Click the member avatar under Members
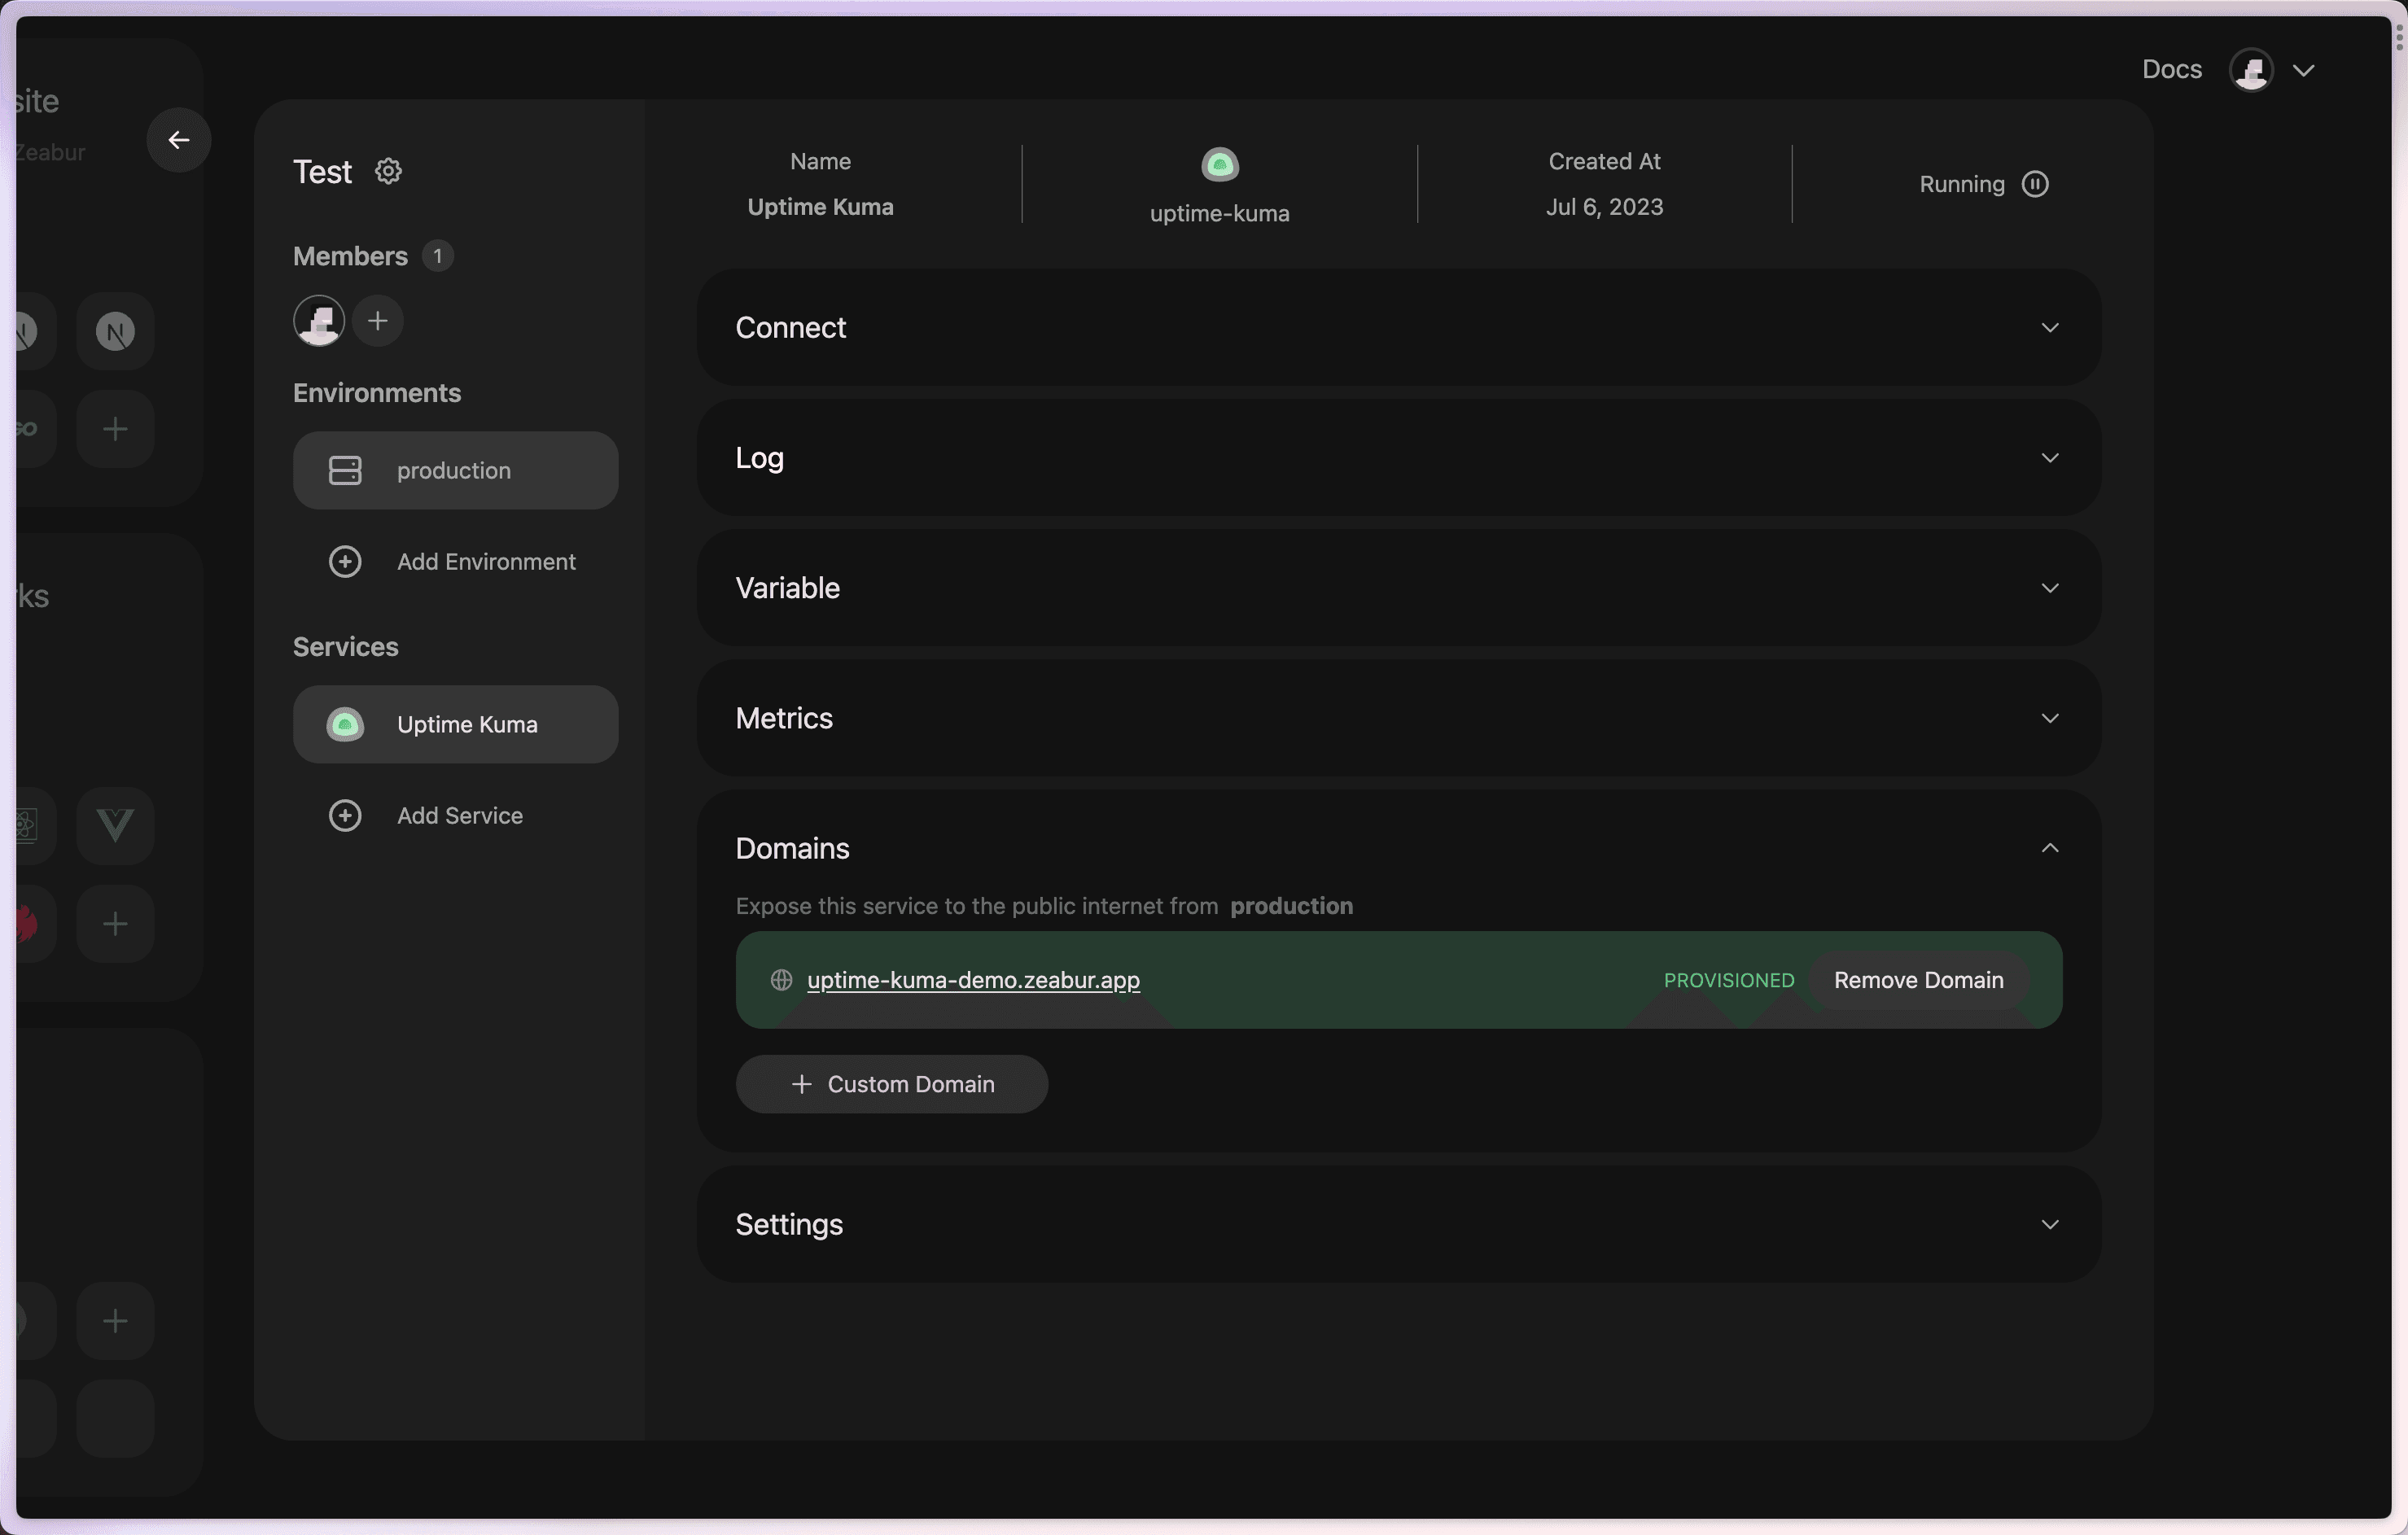This screenshot has width=2408, height=1535. (319, 321)
